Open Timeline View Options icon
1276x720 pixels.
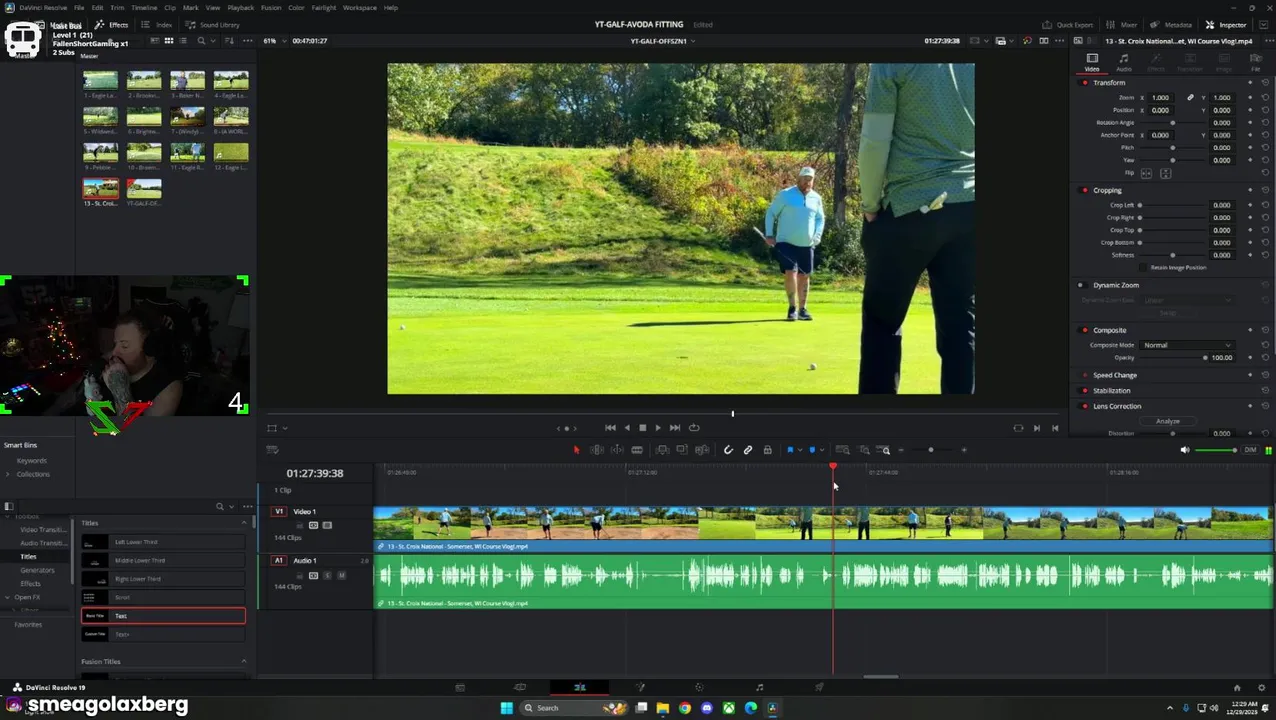tap(272, 450)
